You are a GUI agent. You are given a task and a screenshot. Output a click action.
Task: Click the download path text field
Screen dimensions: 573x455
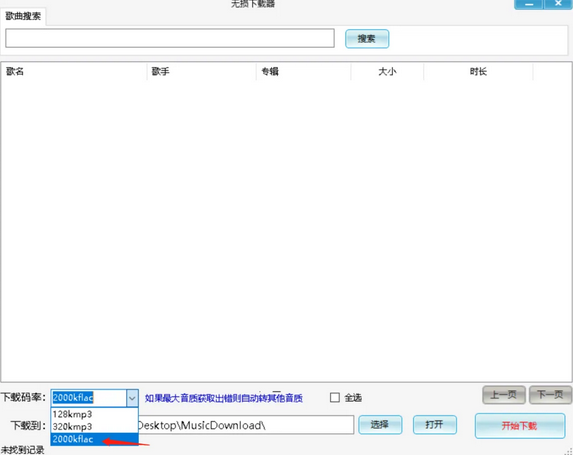[246, 425]
